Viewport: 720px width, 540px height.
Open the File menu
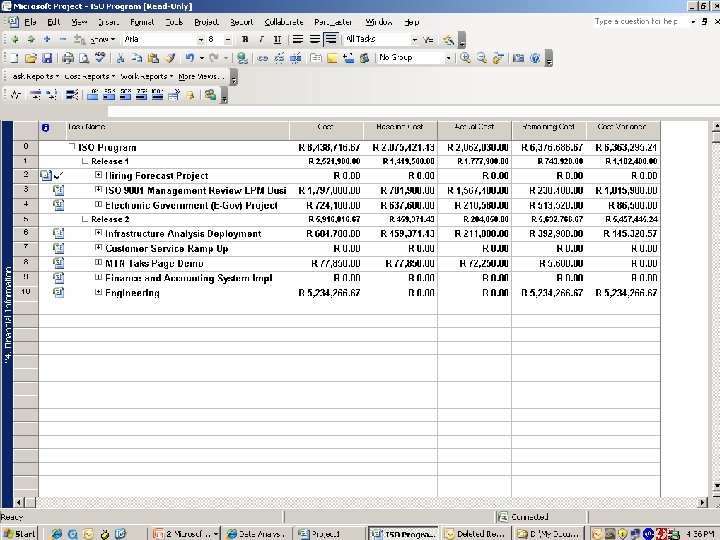30,22
